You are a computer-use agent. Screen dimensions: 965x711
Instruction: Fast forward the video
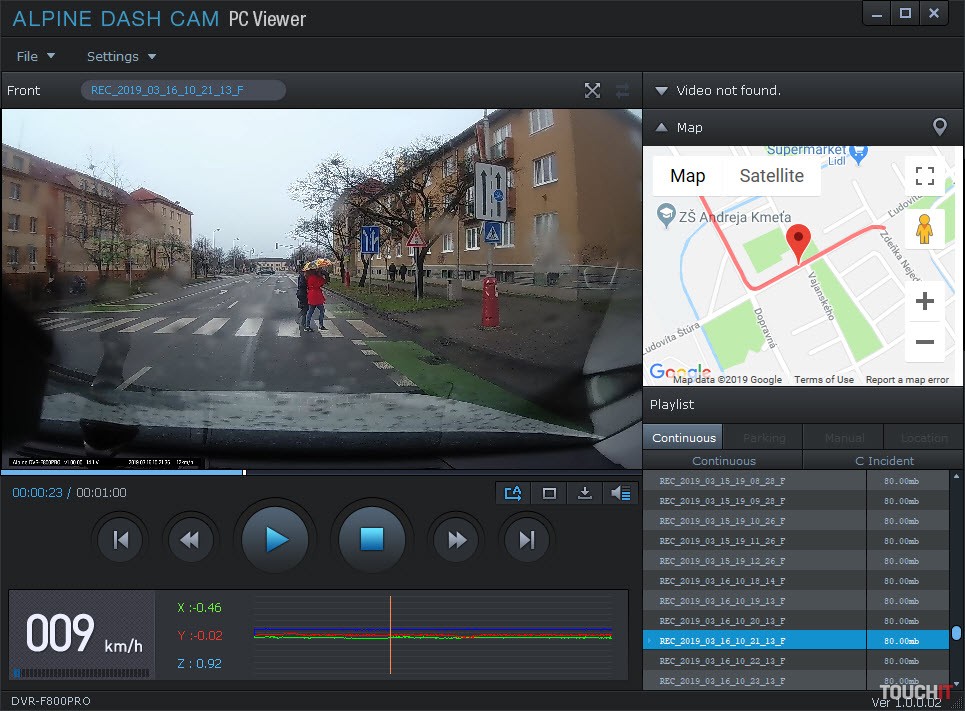pos(457,540)
